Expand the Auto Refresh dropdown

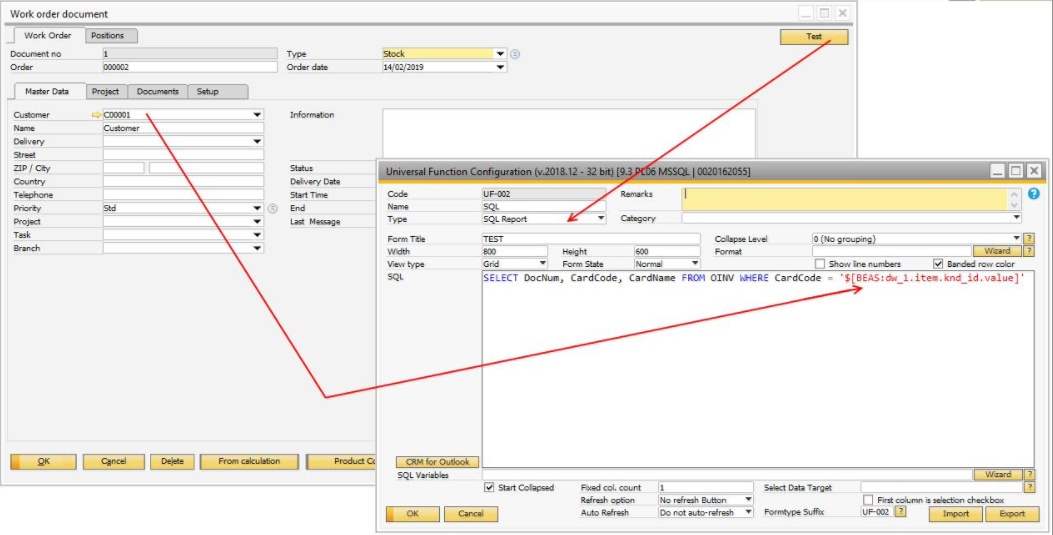(747, 512)
